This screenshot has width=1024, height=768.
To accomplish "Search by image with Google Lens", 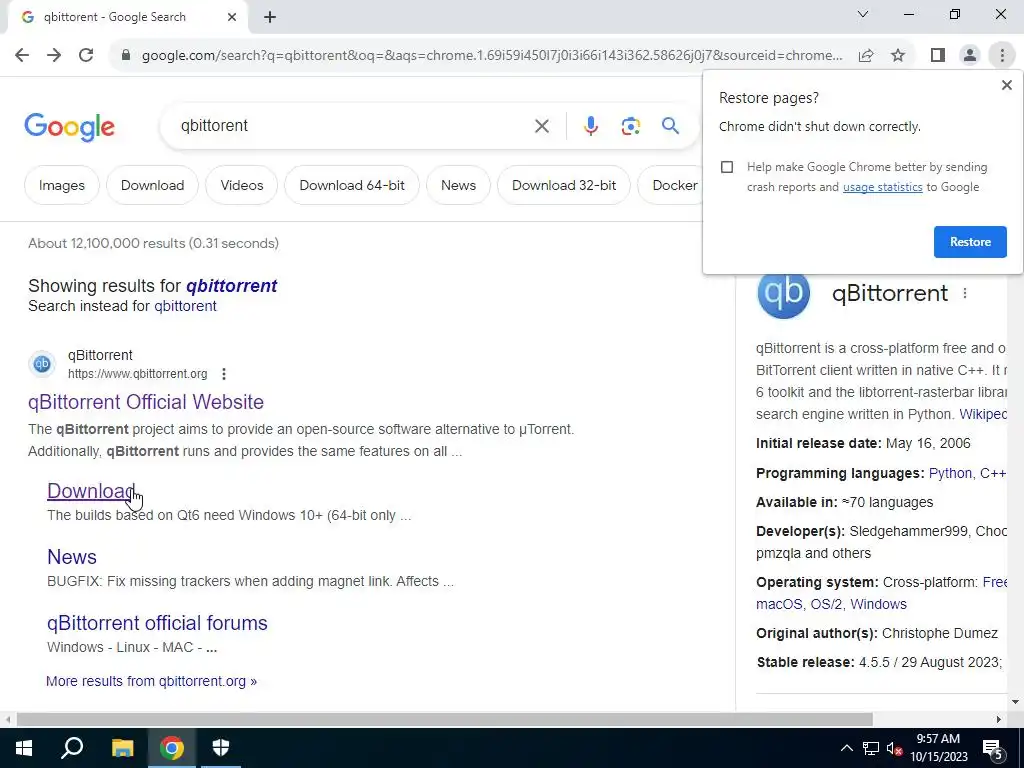I will (630, 126).
